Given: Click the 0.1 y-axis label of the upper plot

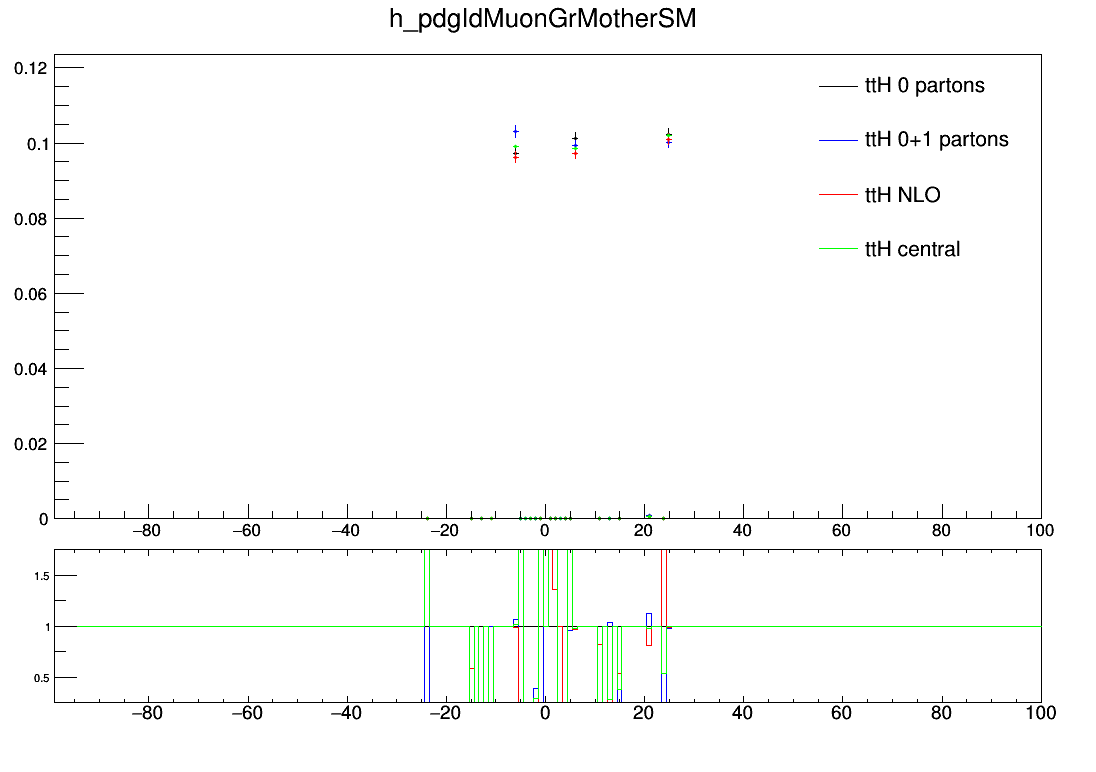Looking at the screenshot, I should pos(37,144).
